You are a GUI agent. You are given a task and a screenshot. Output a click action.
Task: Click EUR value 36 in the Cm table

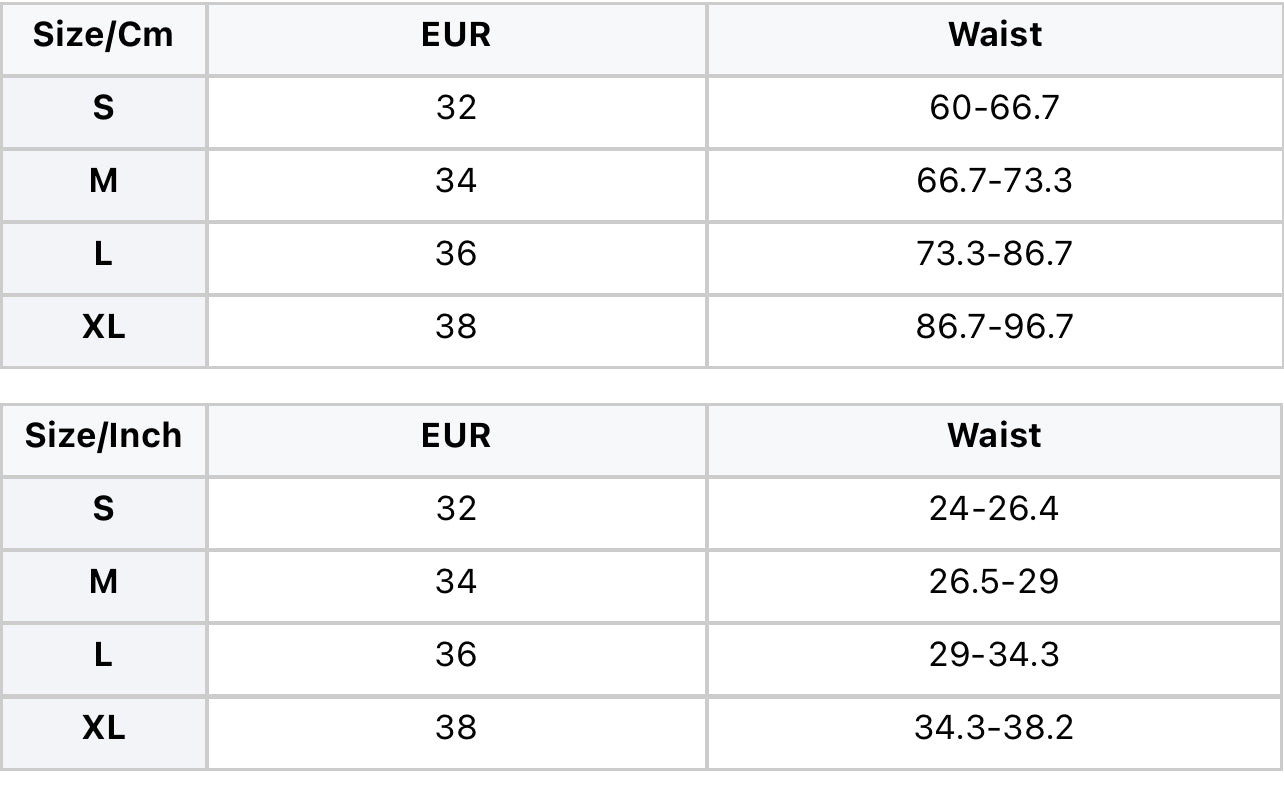click(x=456, y=254)
